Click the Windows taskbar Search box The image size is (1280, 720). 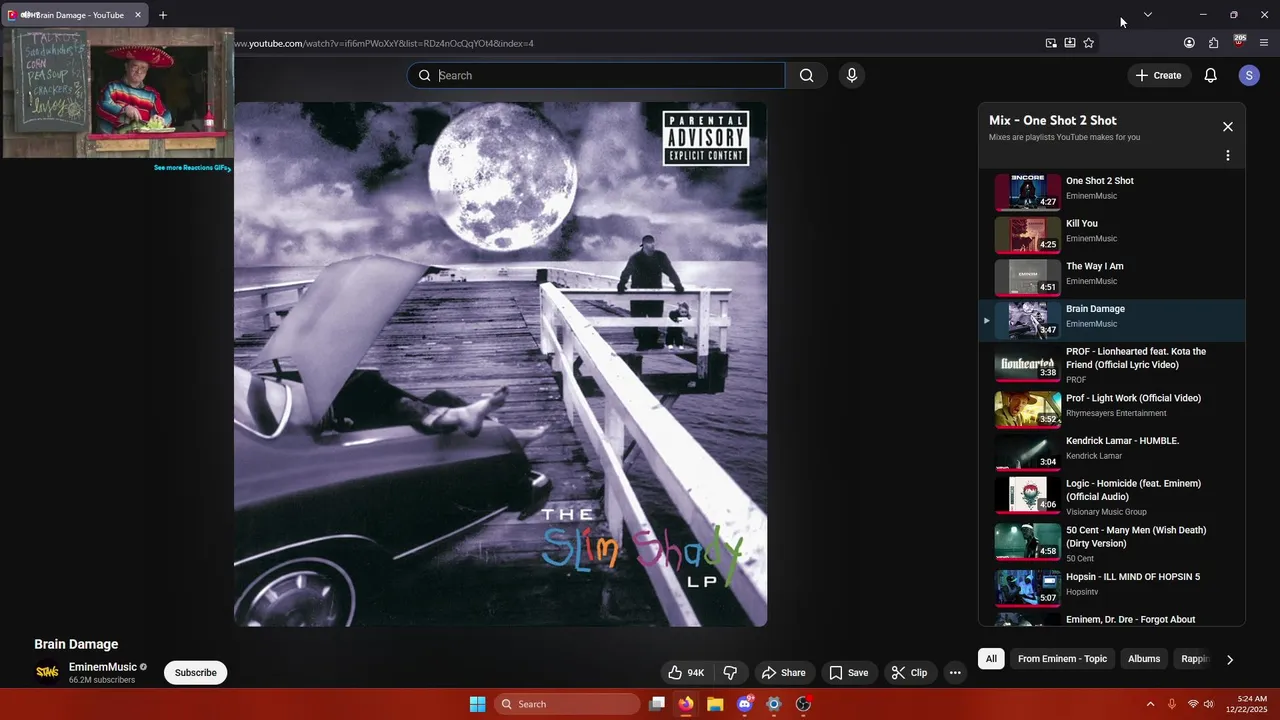click(567, 704)
